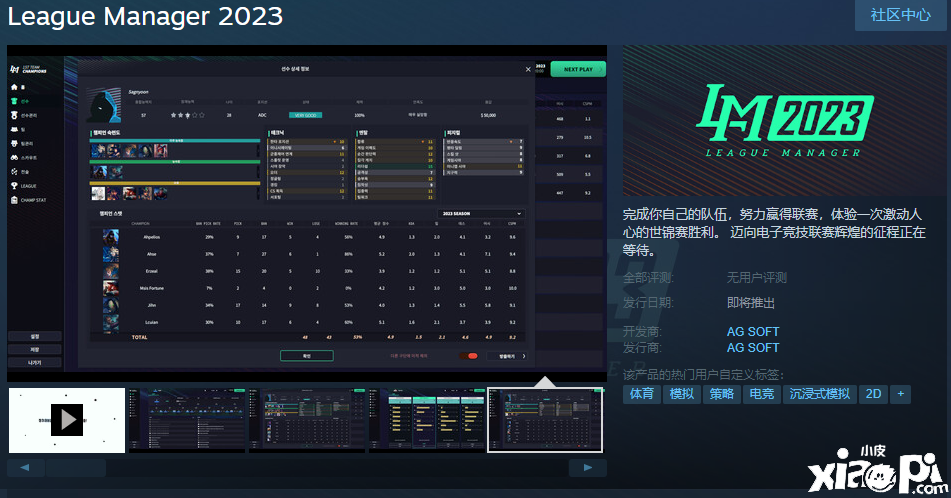Image resolution: width=951 pixels, height=498 pixels.
Task: Select the 体育 tag
Action: pos(642,394)
